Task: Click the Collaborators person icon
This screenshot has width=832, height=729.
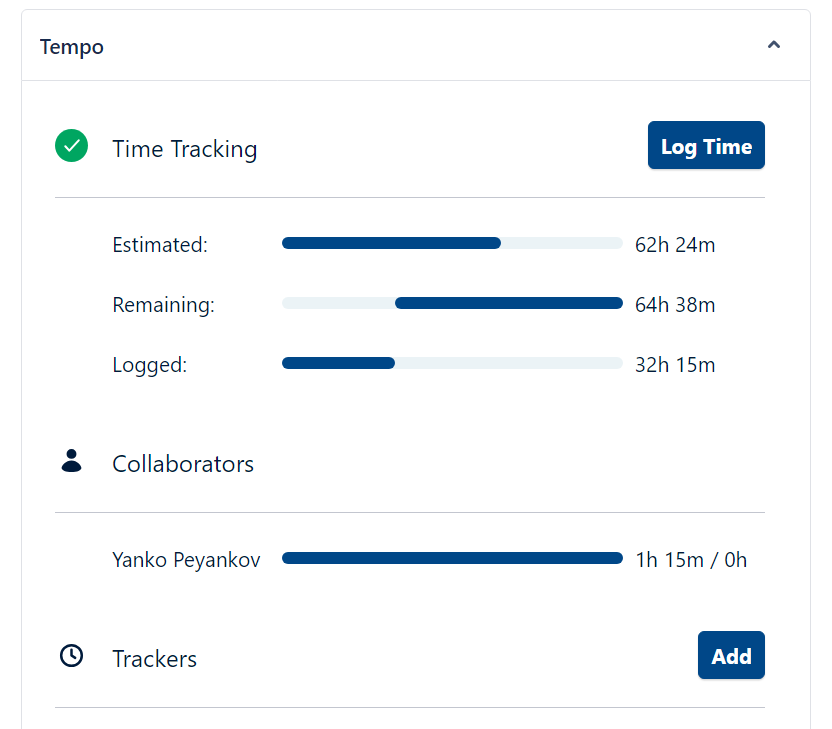Action: tap(71, 461)
